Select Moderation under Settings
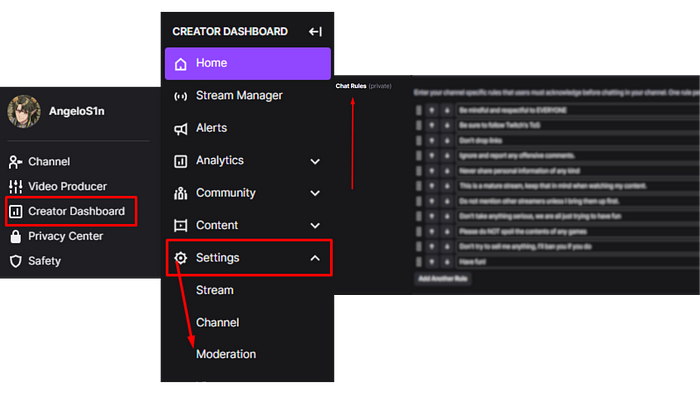 click(226, 354)
